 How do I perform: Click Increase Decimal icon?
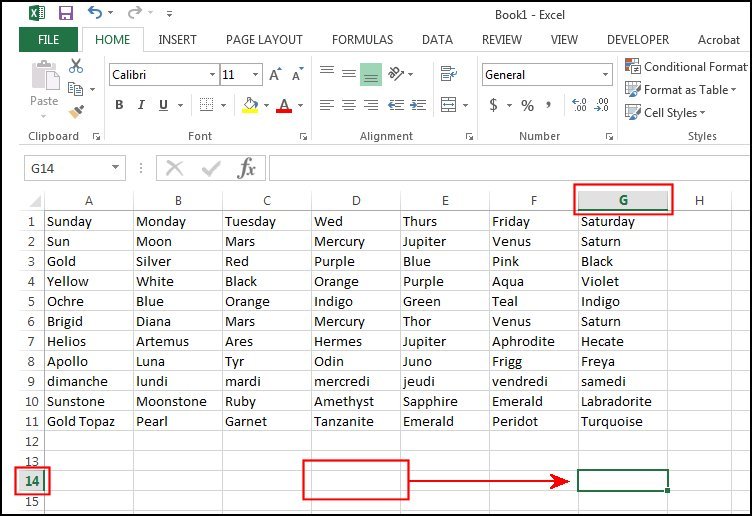(x=579, y=105)
